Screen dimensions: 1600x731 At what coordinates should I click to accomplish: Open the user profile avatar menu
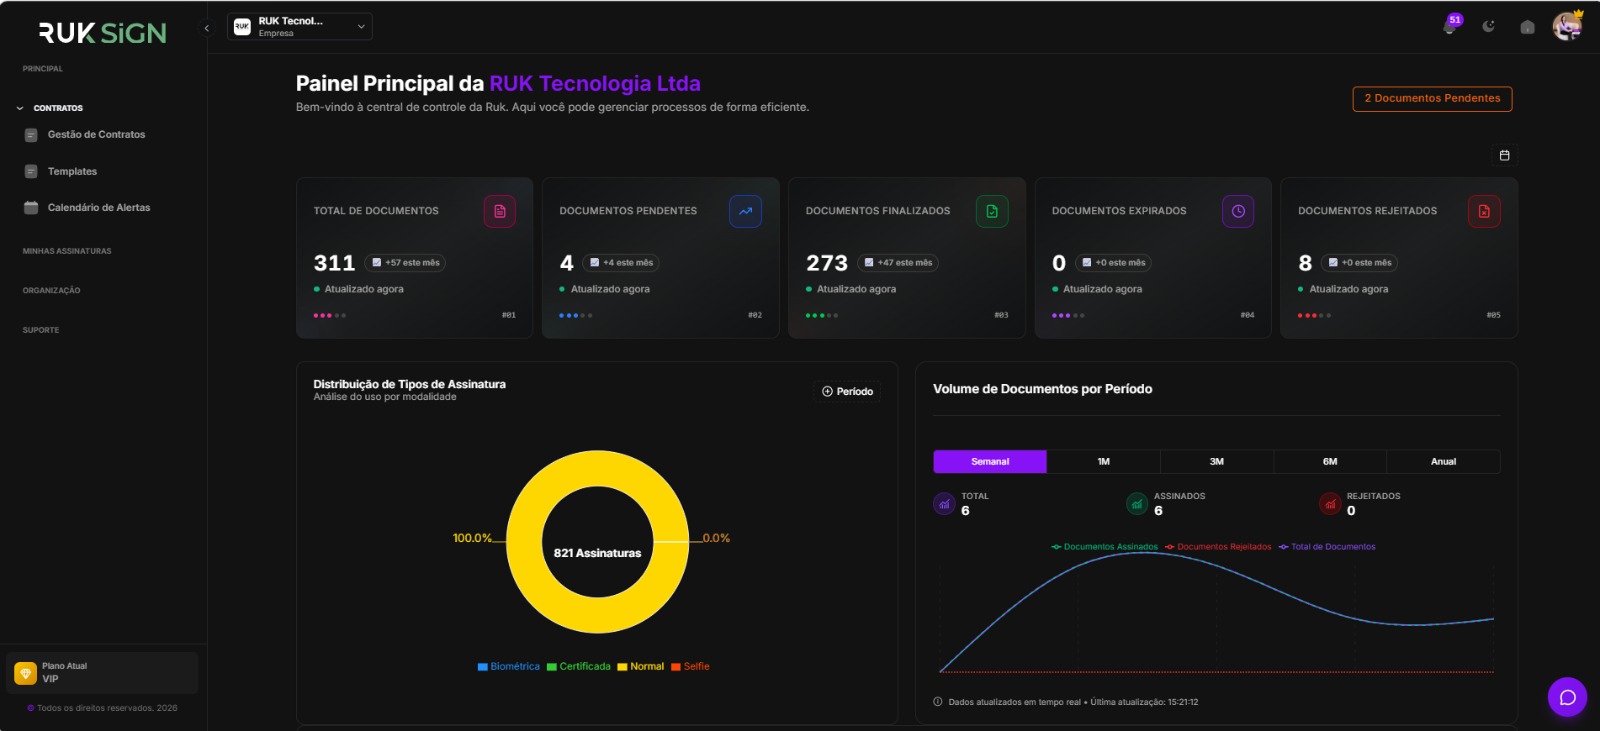(1567, 26)
